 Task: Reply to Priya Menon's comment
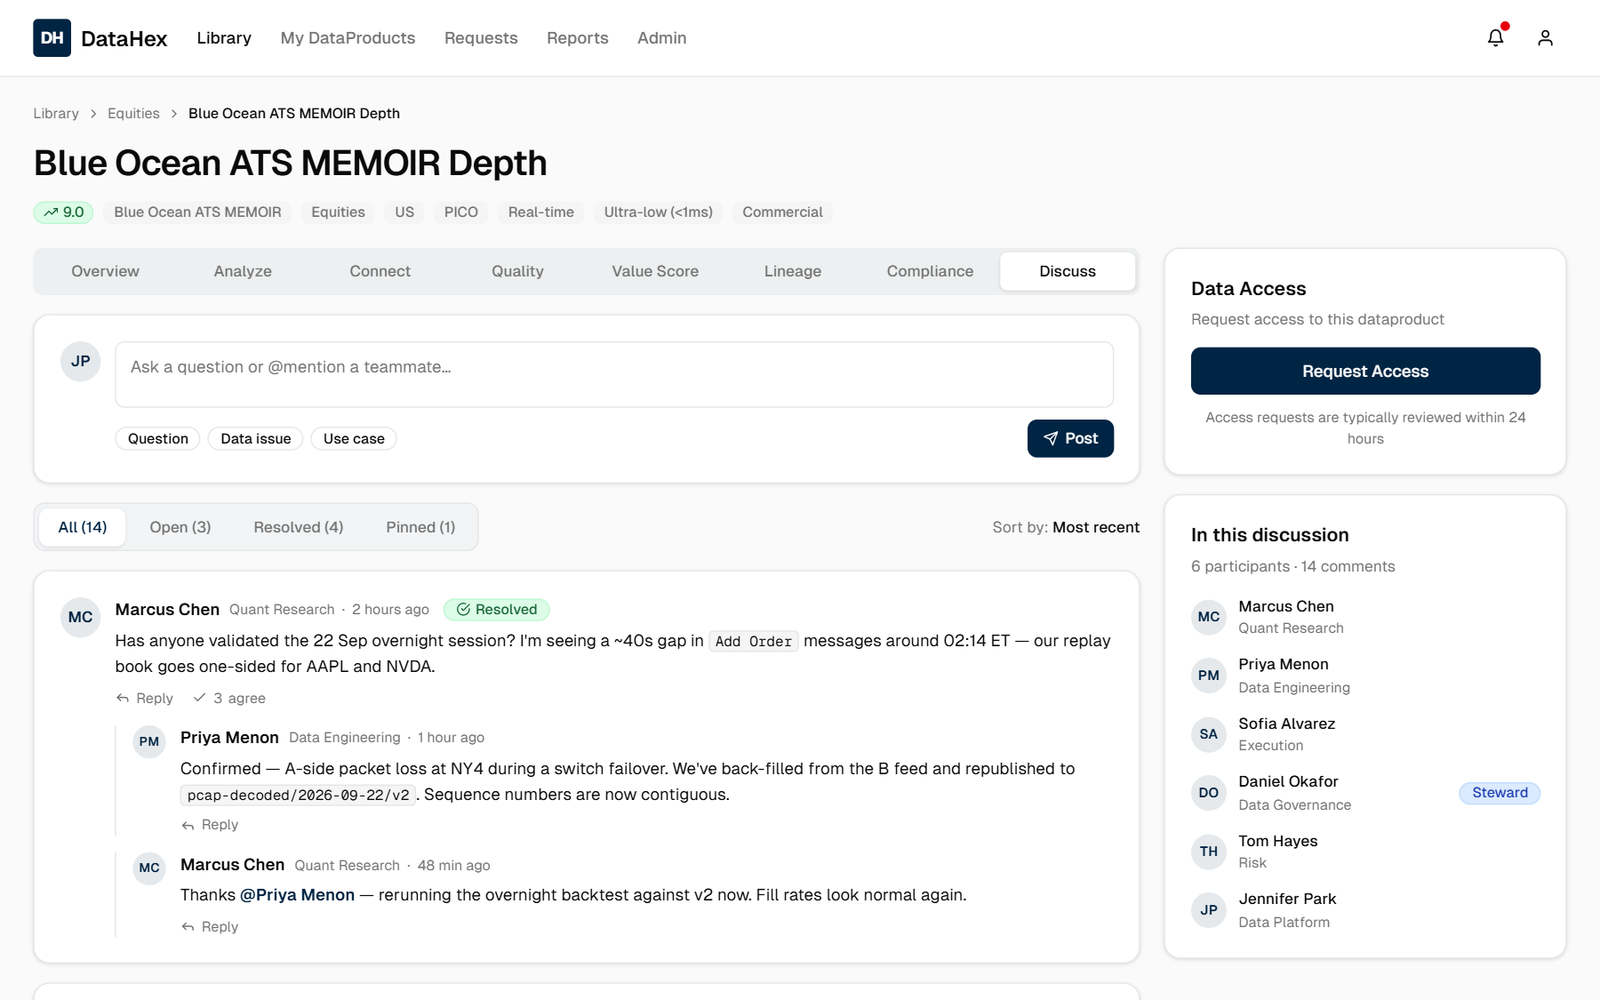pyautogui.click(x=210, y=825)
